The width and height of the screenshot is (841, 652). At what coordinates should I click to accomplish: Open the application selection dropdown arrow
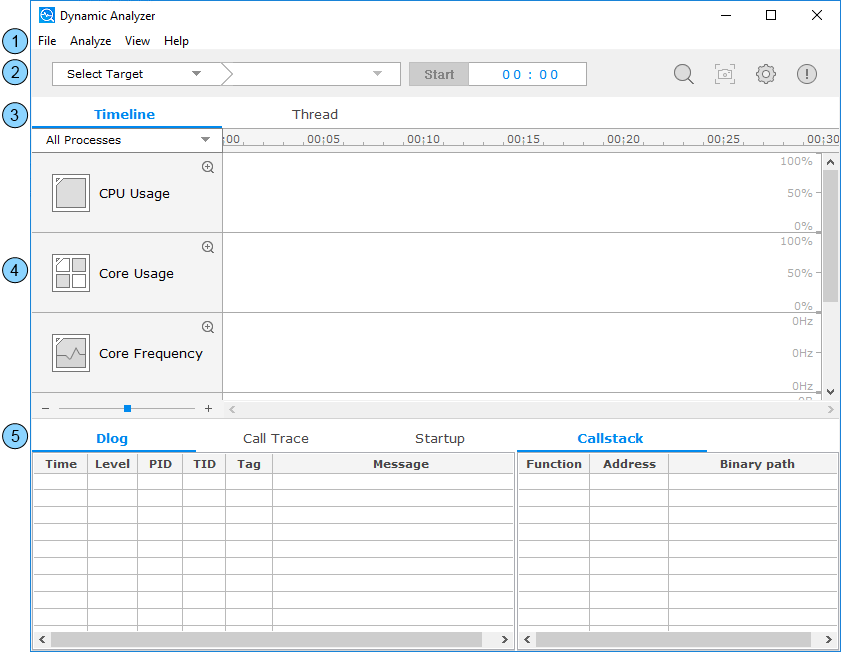[377, 73]
